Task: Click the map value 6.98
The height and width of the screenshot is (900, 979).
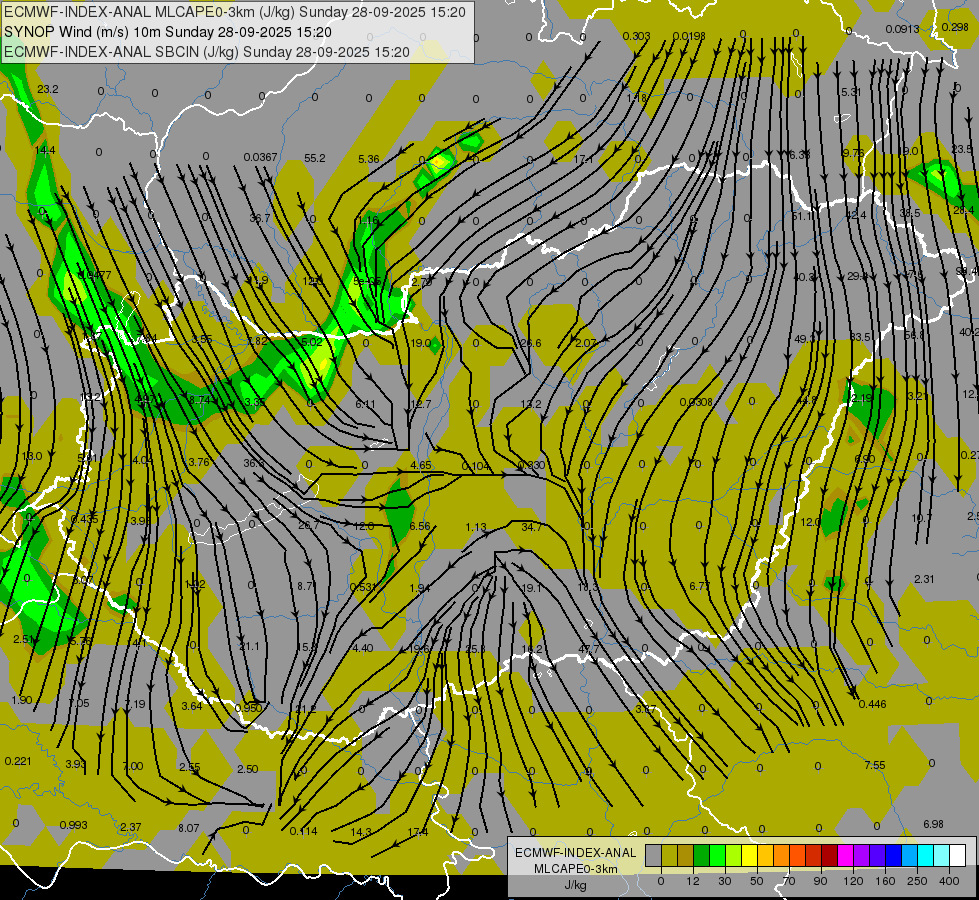Action: coord(933,824)
